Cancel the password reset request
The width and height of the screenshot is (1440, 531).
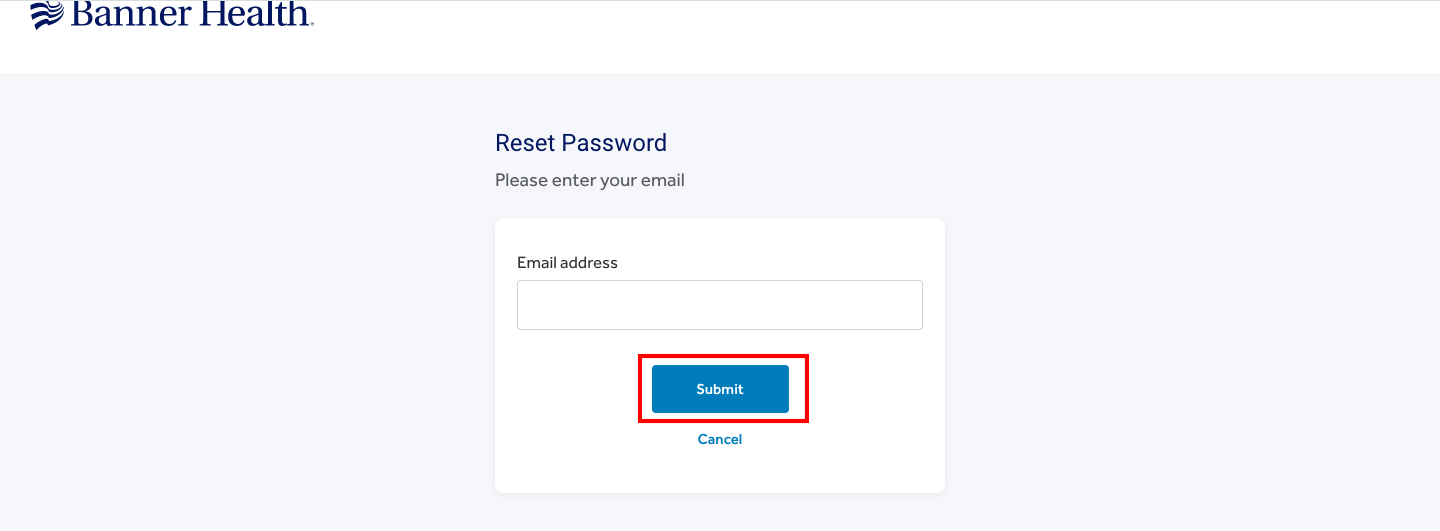pyautogui.click(x=720, y=439)
